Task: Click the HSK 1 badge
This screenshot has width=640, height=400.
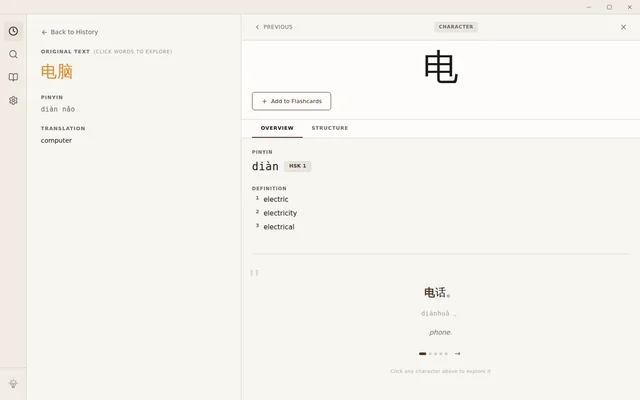Action: [x=298, y=166]
